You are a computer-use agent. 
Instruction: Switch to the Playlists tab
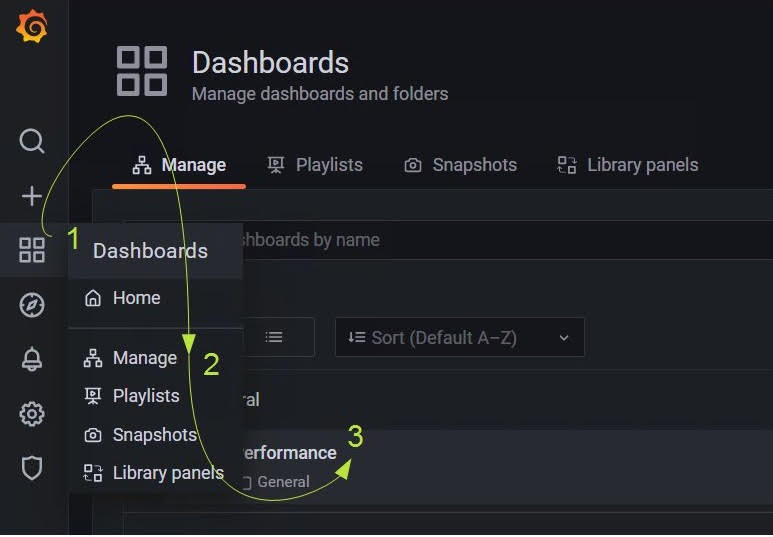[x=315, y=165]
